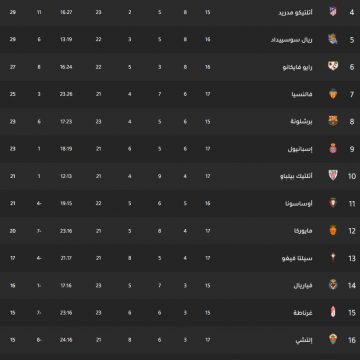Click the Atlético Madrid club crest
This screenshot has width=360, height=360.
pyautogui.click(x=333, y=12)
